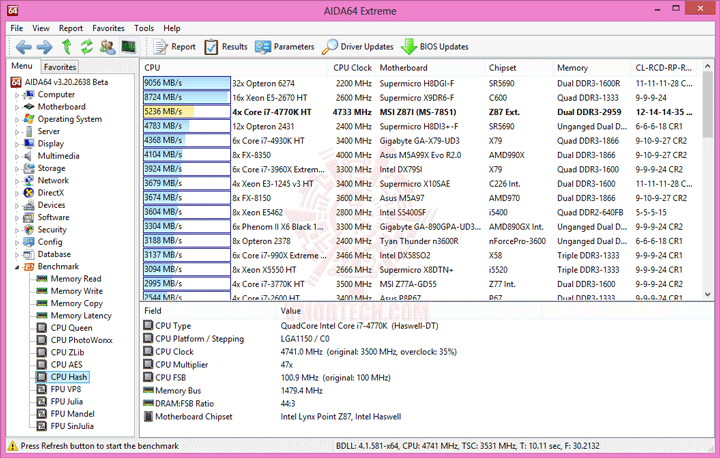Expand the Motherboard tree node
The image size is (720, 458).
click(x=17, y=107)
